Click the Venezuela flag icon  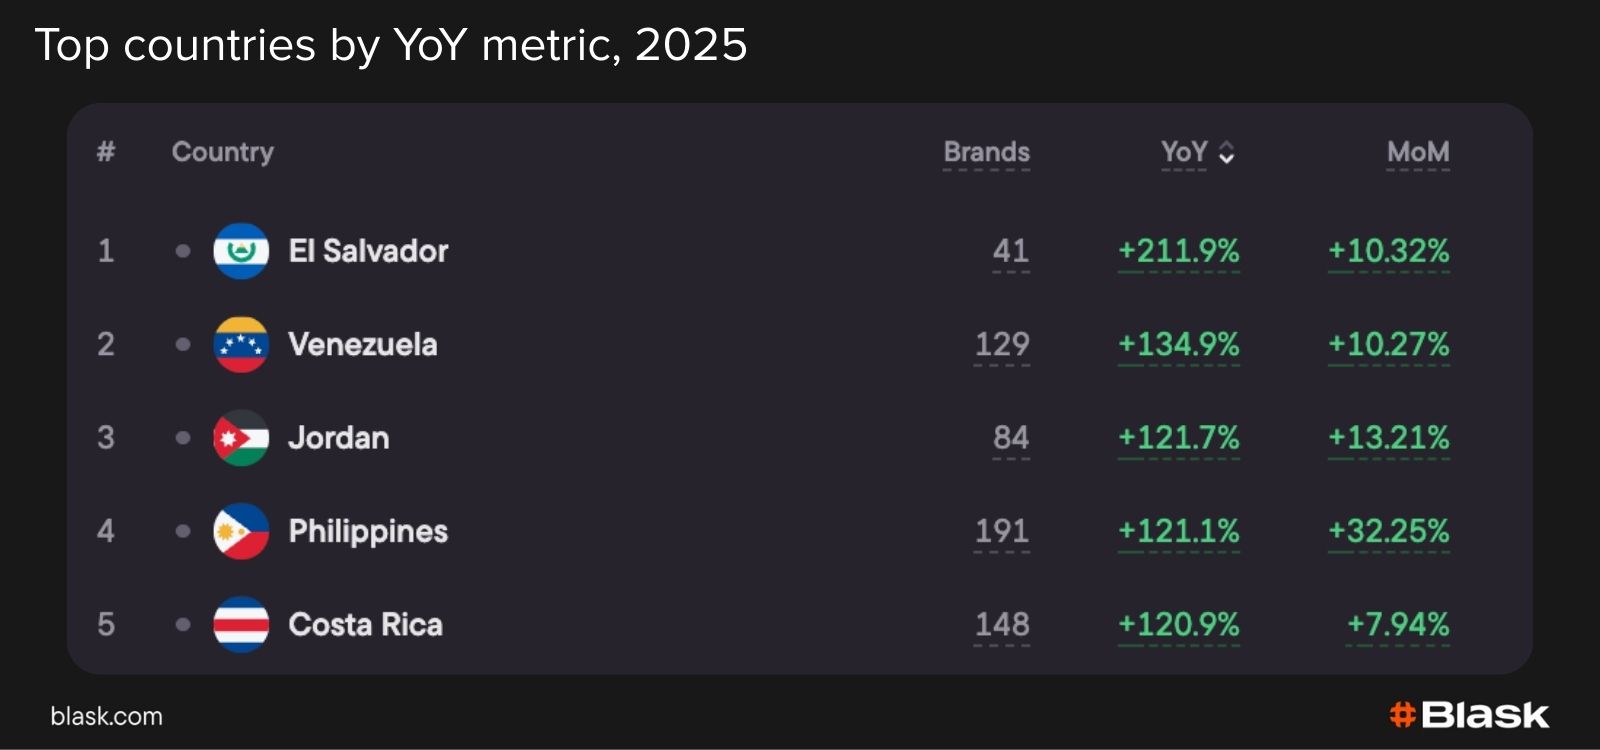click(241, 345)
